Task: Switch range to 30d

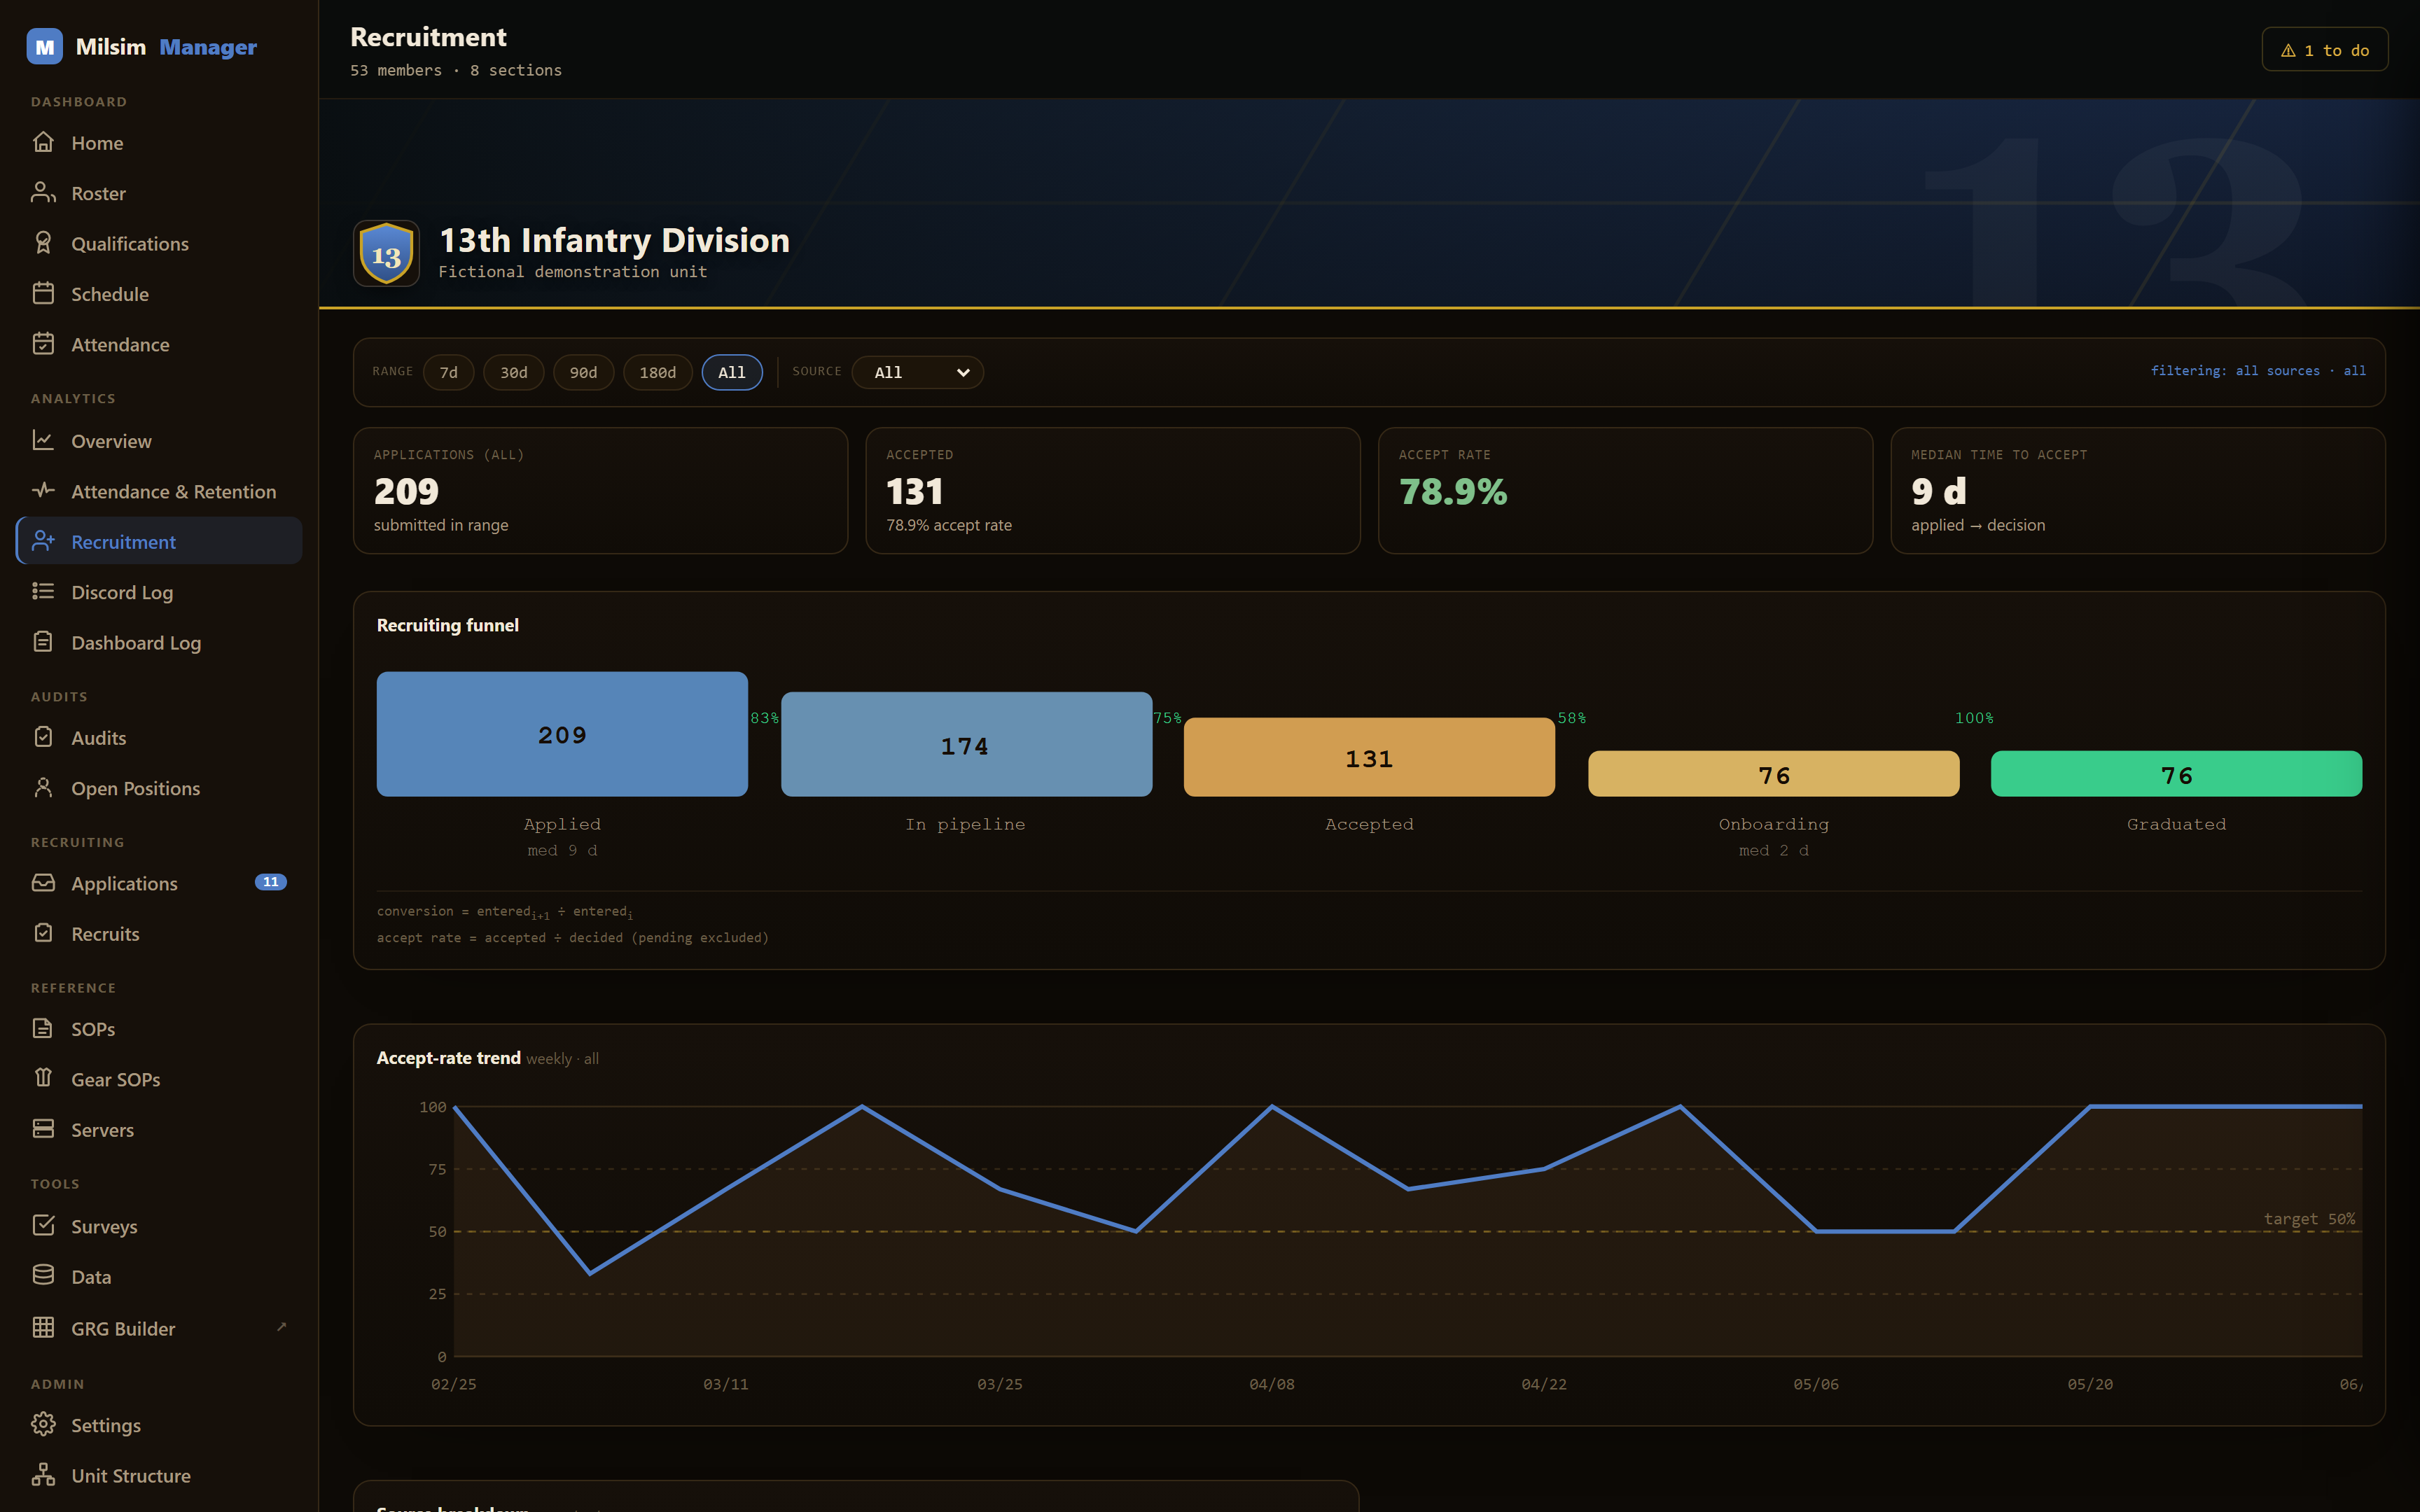Action: point(513,372)
